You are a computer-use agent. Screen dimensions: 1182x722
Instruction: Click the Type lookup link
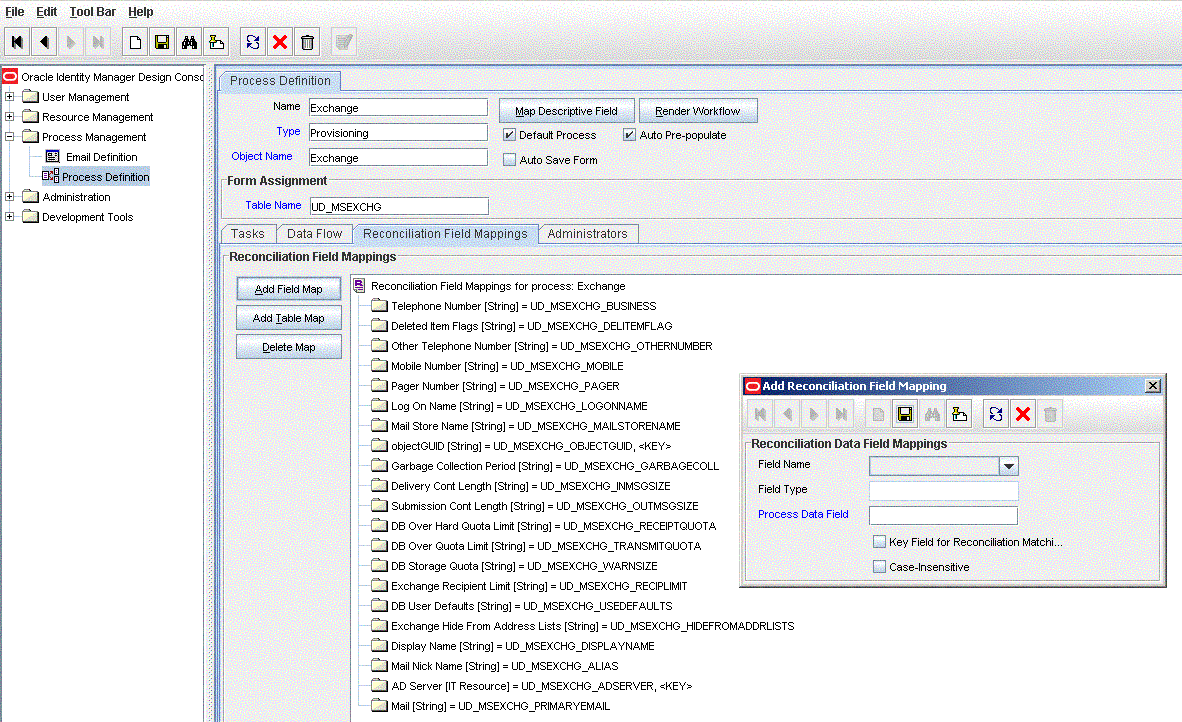pyautogui.click(x=288, y=131)
